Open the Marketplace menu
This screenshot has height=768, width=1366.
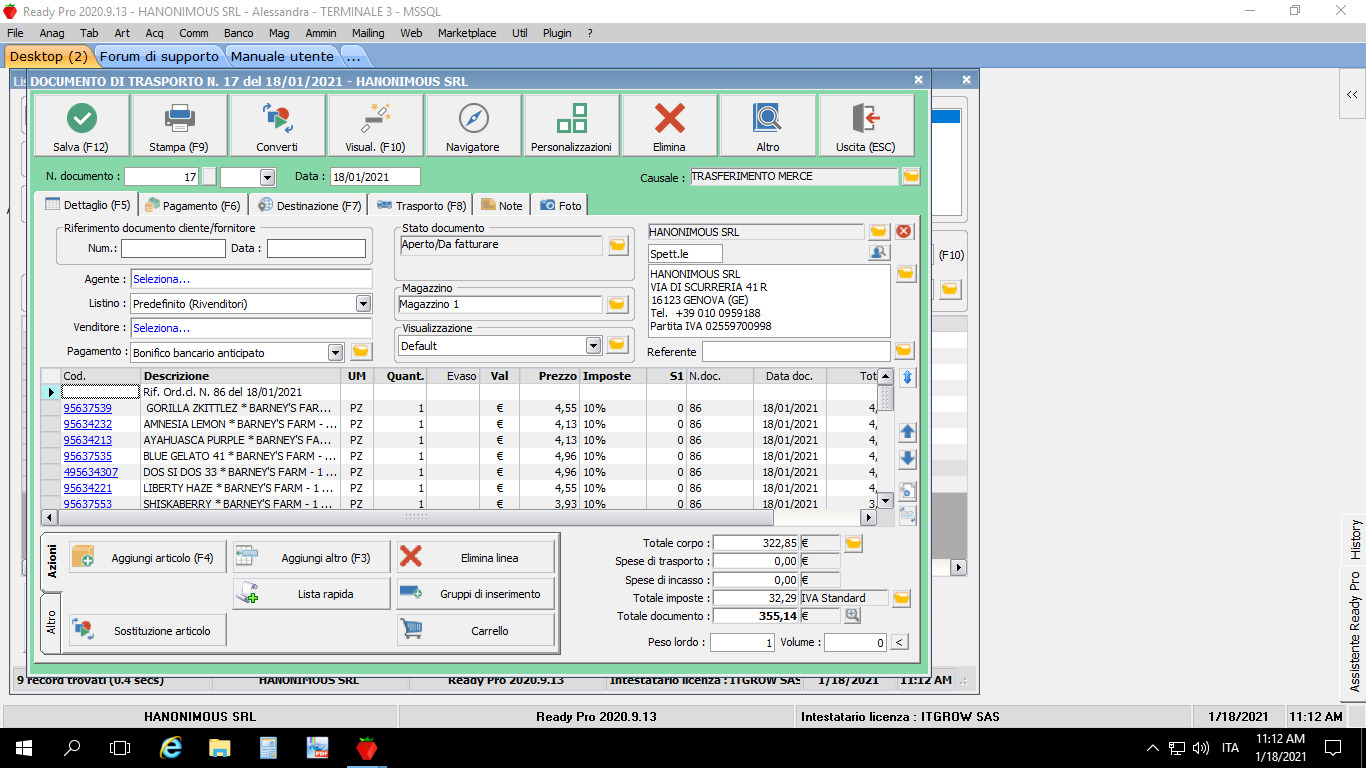pos(467,33)
